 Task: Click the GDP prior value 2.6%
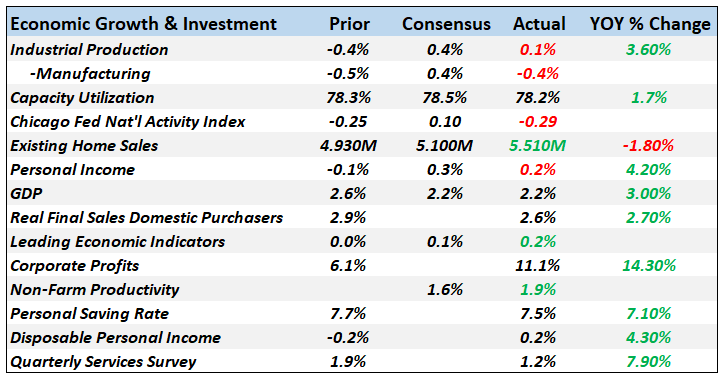click(348, 194)
